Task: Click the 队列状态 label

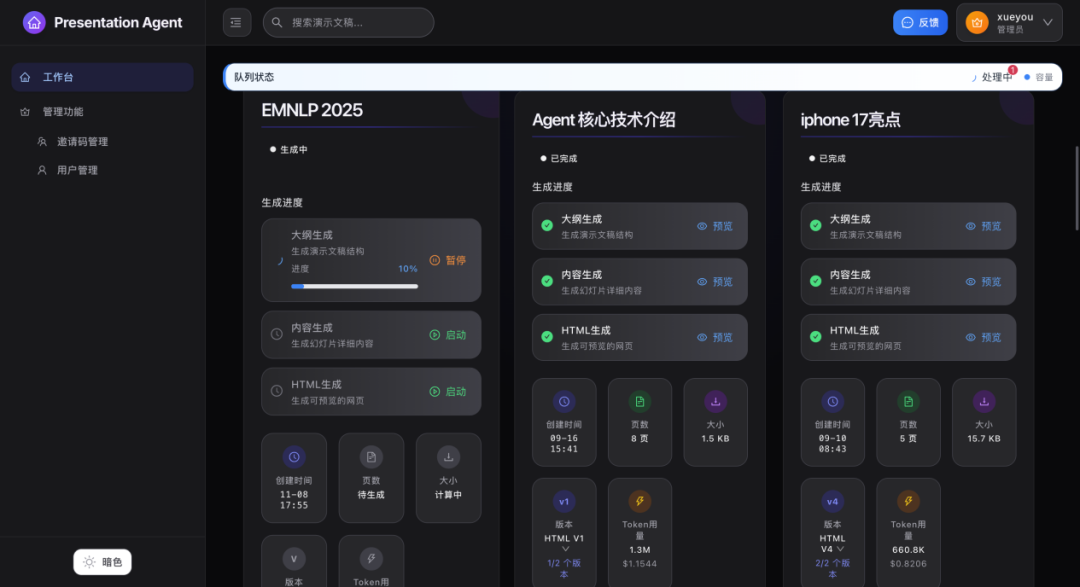Action: point(254,77)
